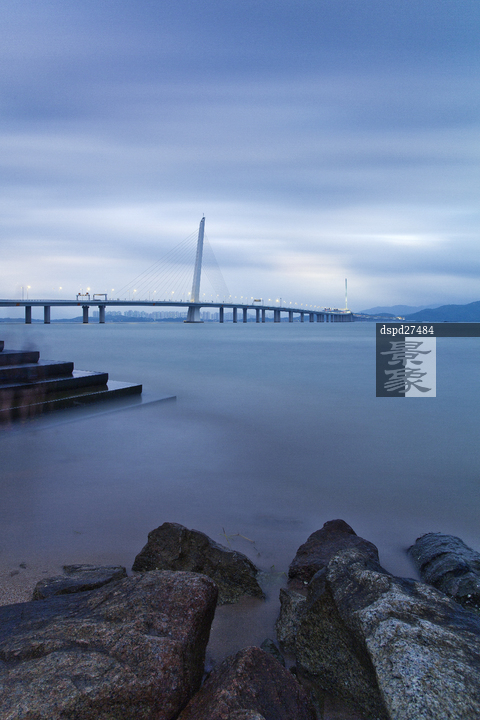Click the glowing street lamp at the bridge's left end
Image resolution: width=480 pixels, height=720 pixels.
28,287
